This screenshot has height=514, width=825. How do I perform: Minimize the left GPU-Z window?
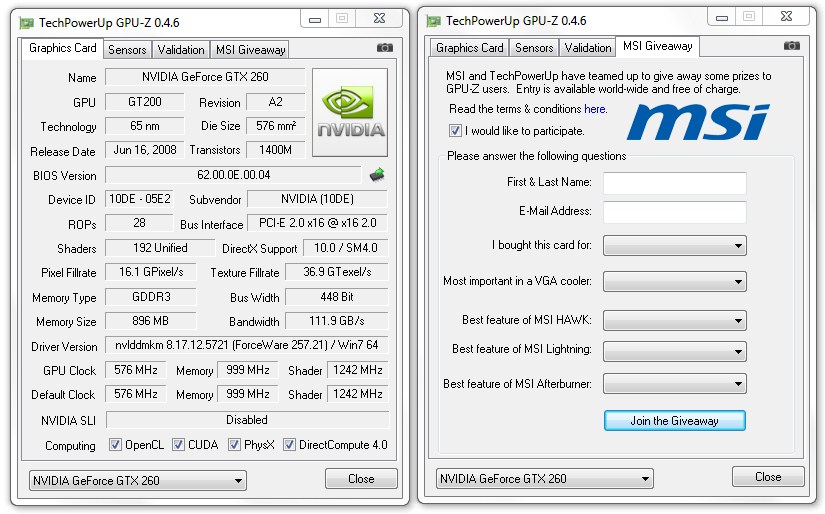(315, 19)
